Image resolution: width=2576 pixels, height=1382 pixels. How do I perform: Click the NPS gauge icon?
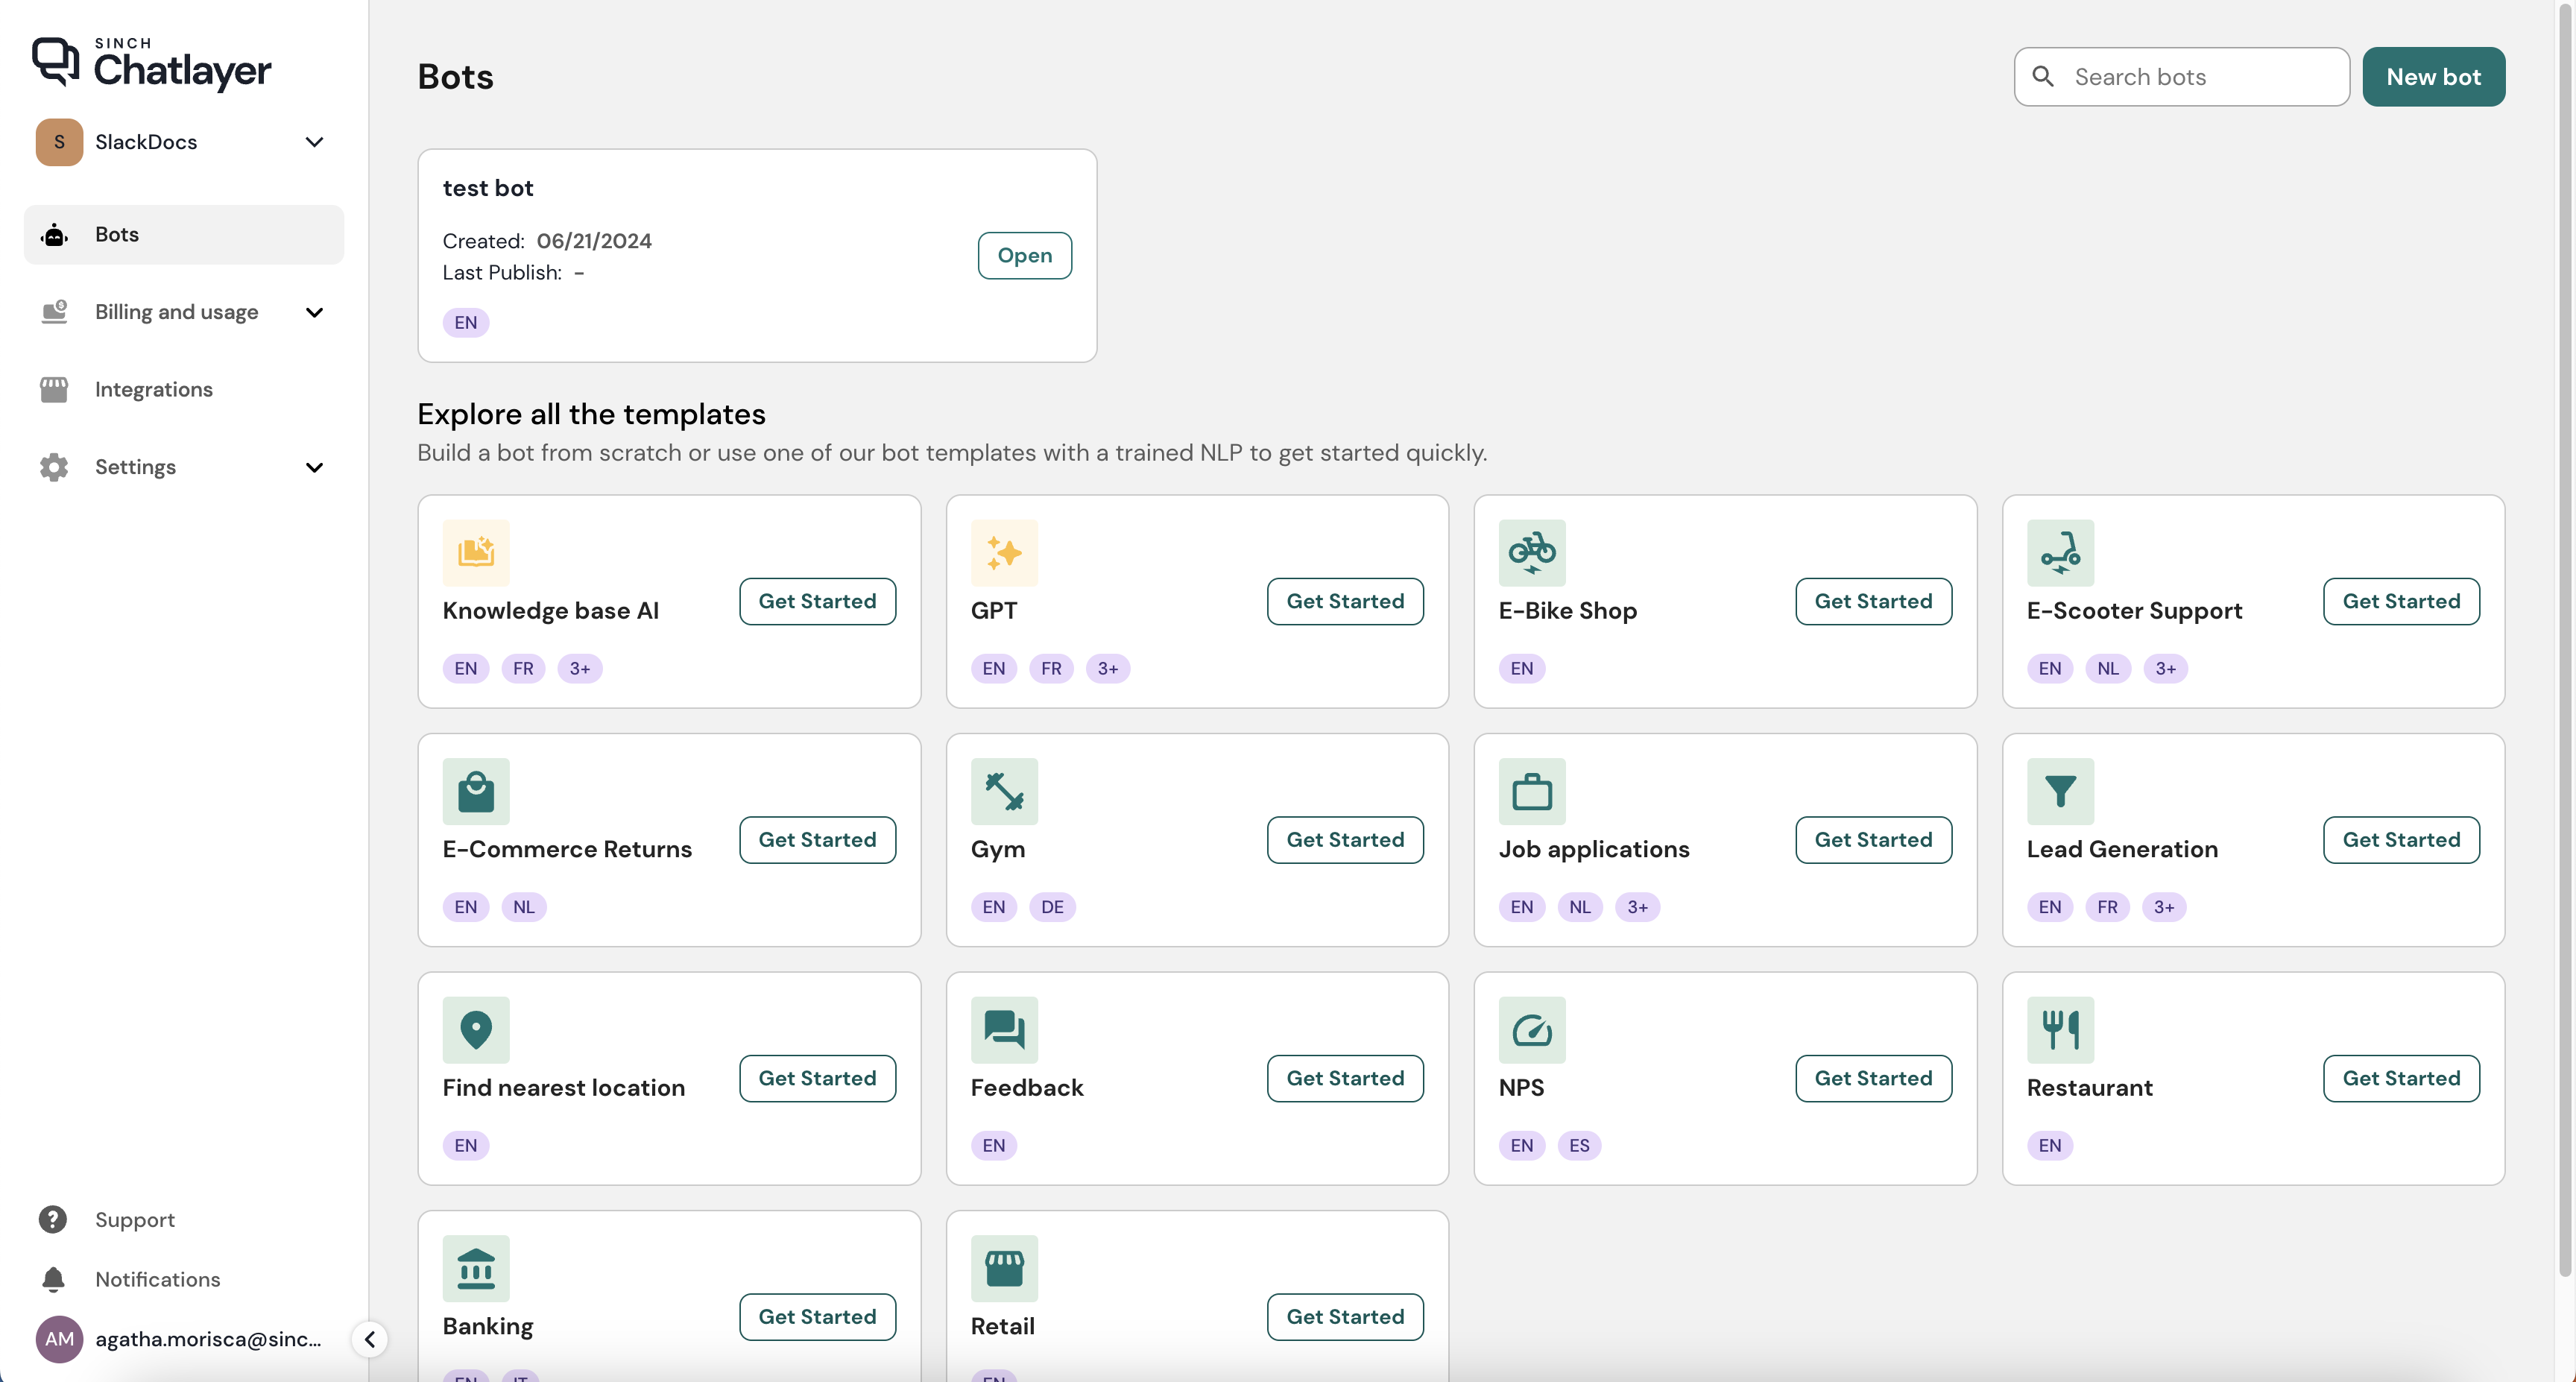click(1531, 1029)
